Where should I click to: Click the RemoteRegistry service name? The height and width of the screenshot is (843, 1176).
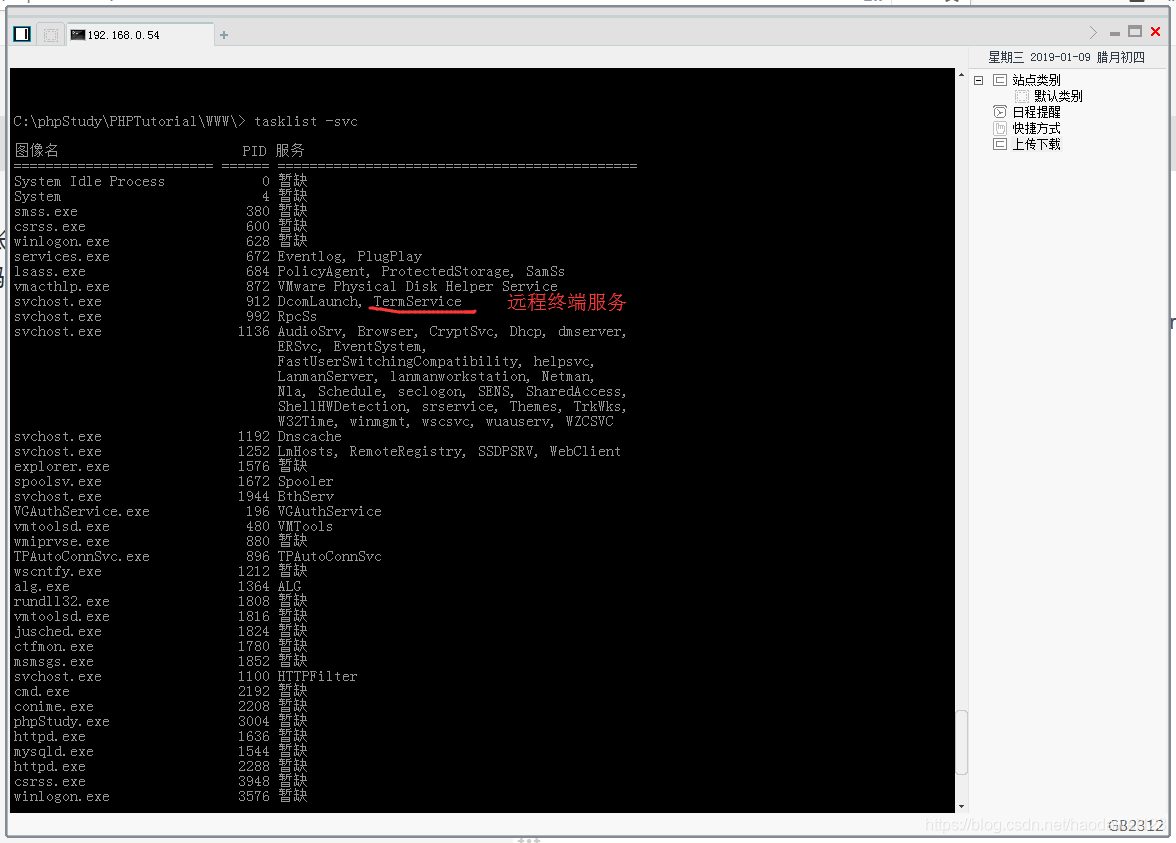click(406, 452)
